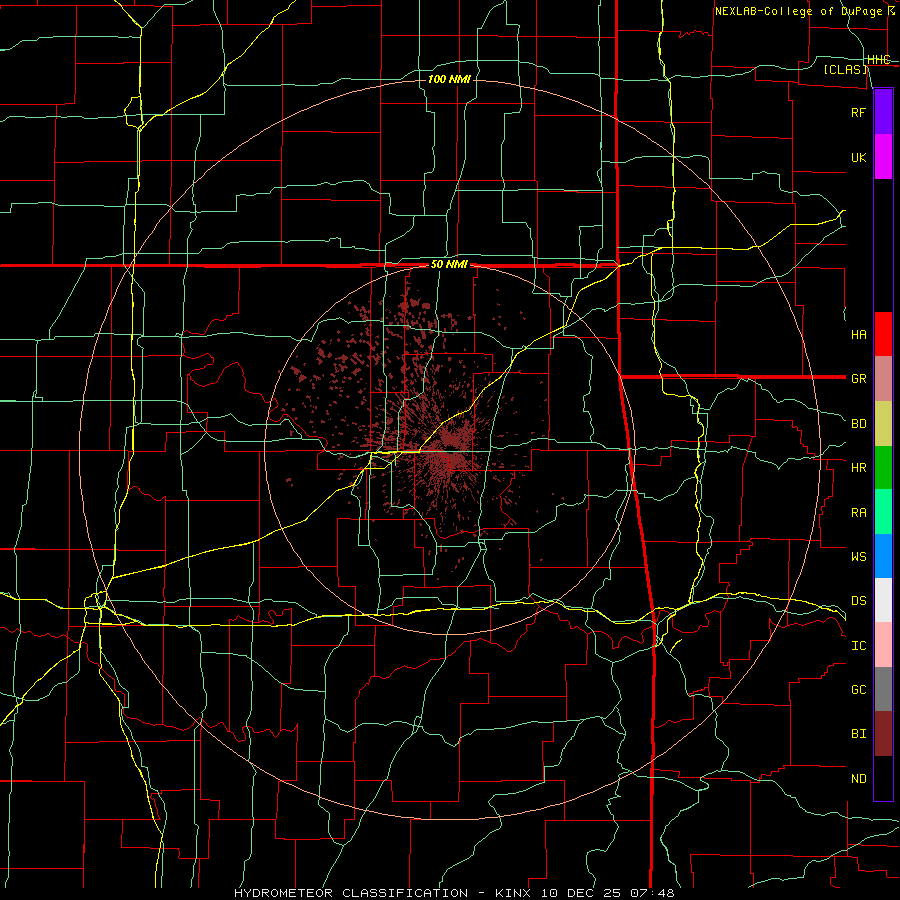Click the UK legend label
Viewport: 900px width, 900px height.
coord(858,157)
